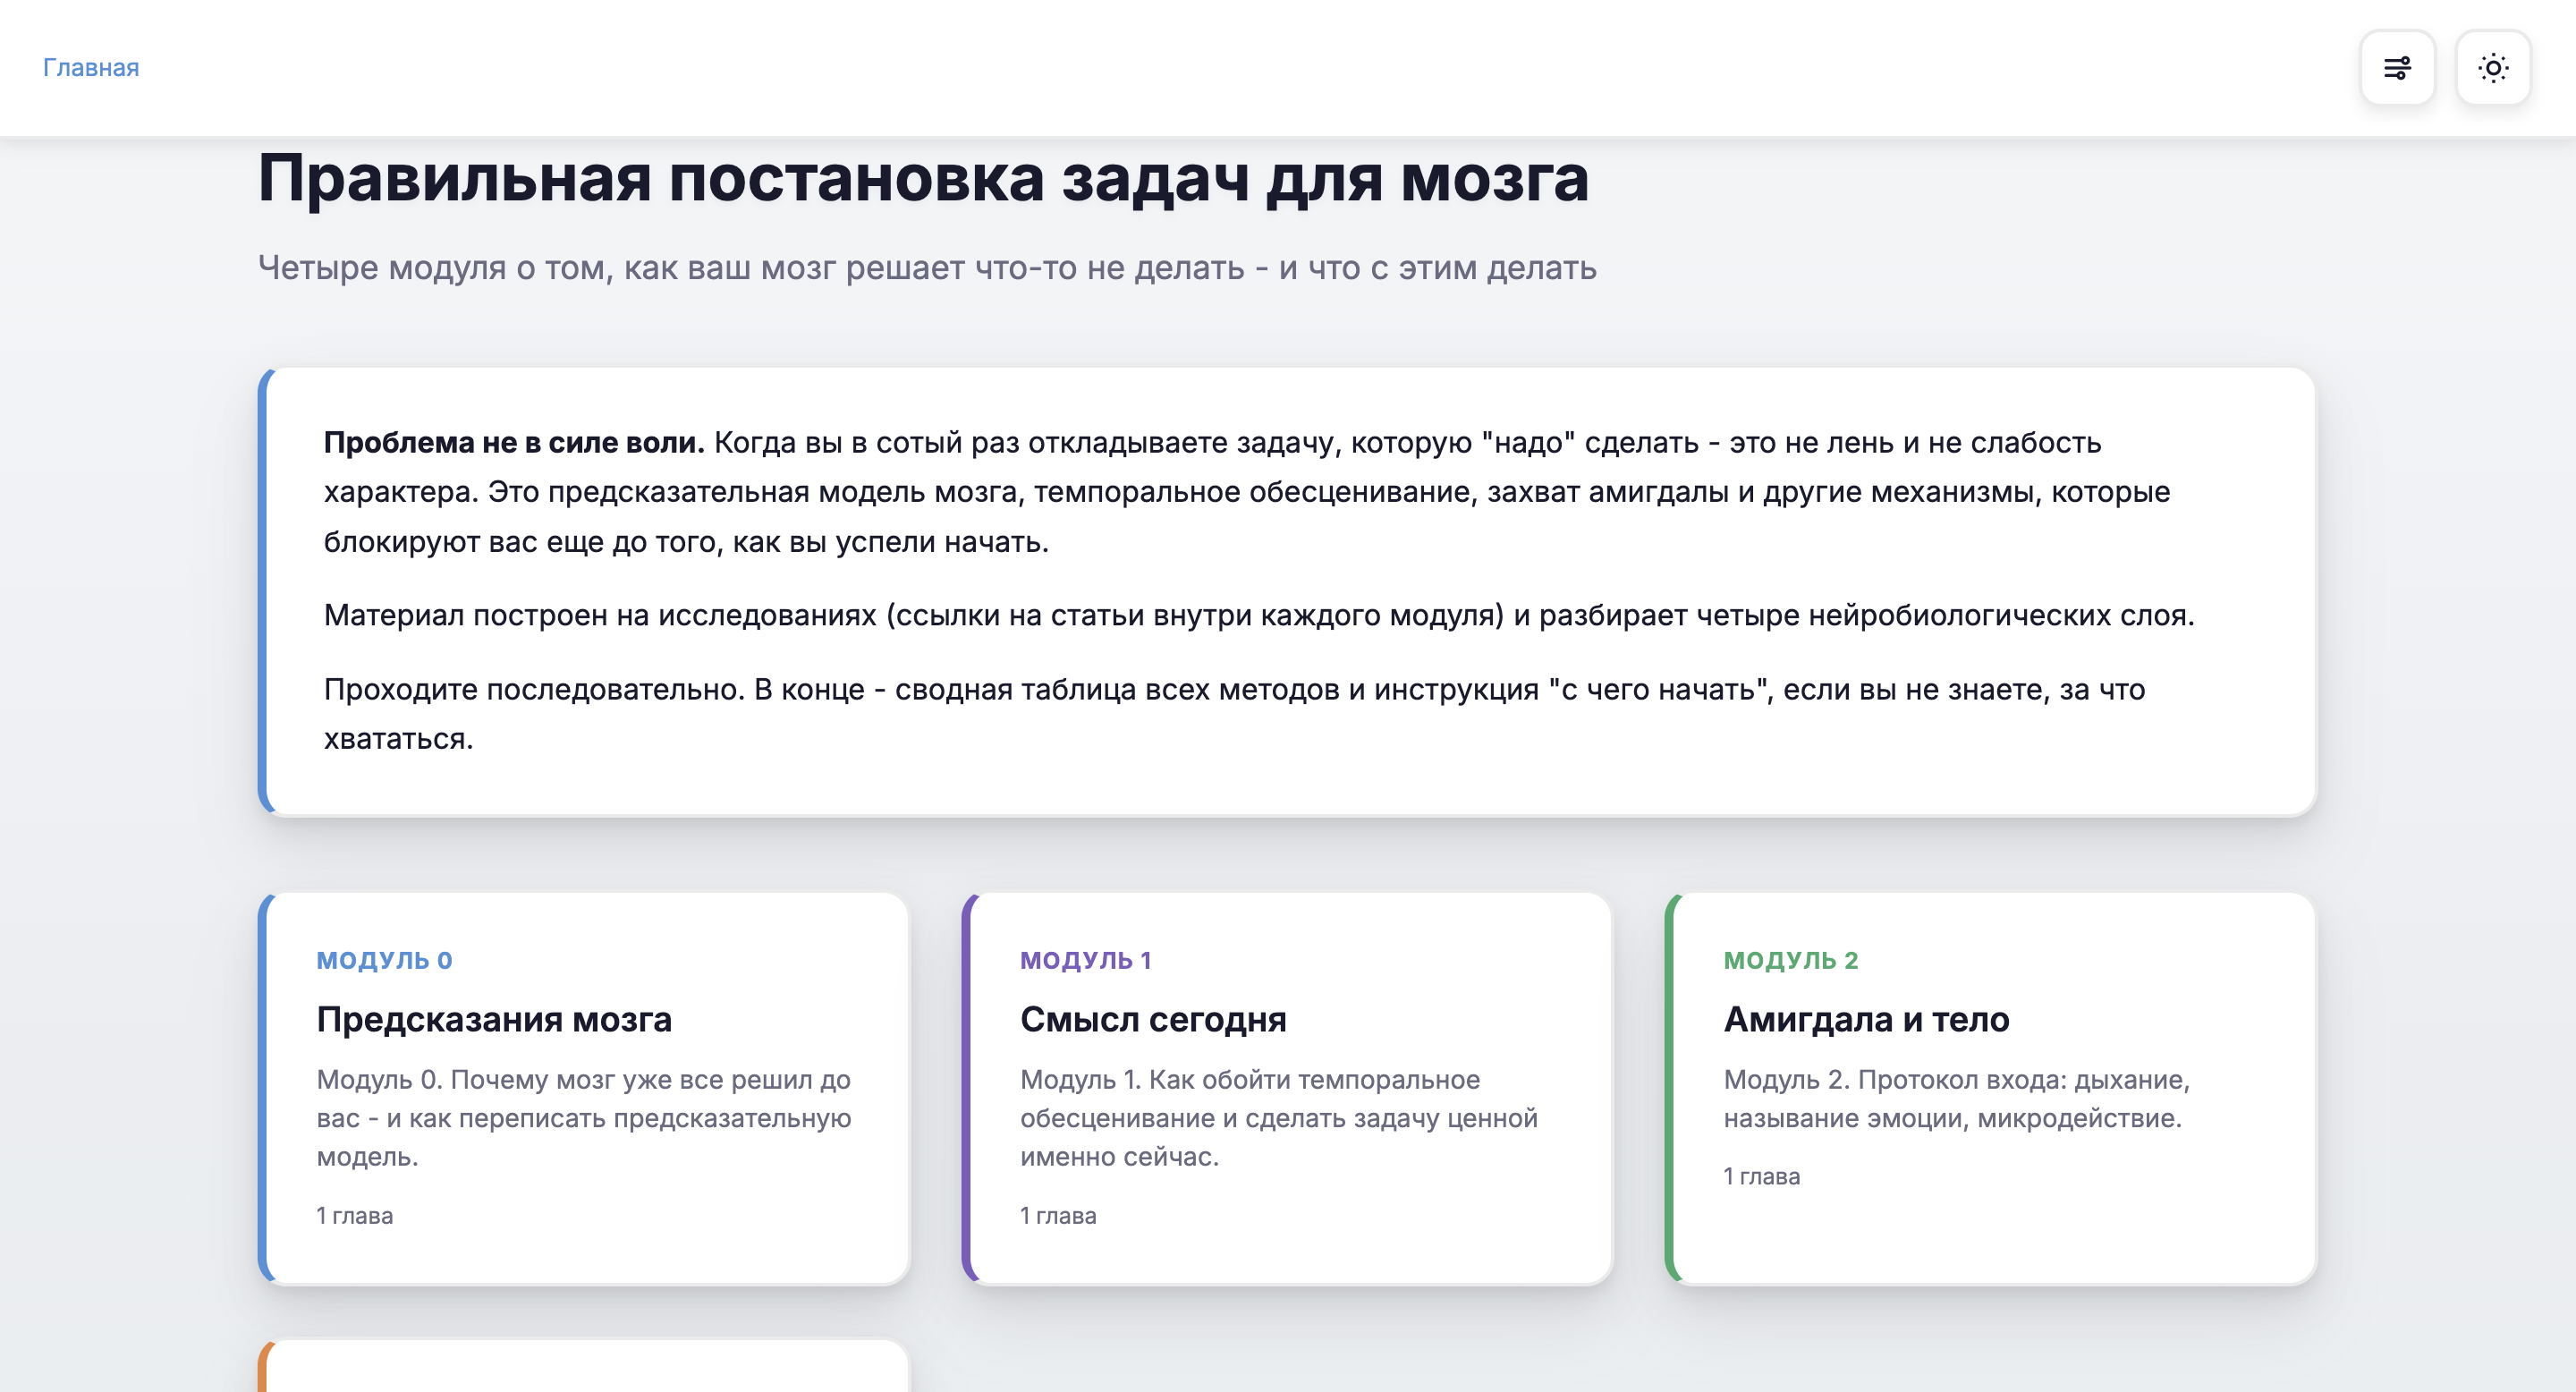Image resolution: width=2576 pixels, height=1392 pixels.
Task: Click the МОДУЛЬ 0 blue label
Action: [x=385, y=960]
